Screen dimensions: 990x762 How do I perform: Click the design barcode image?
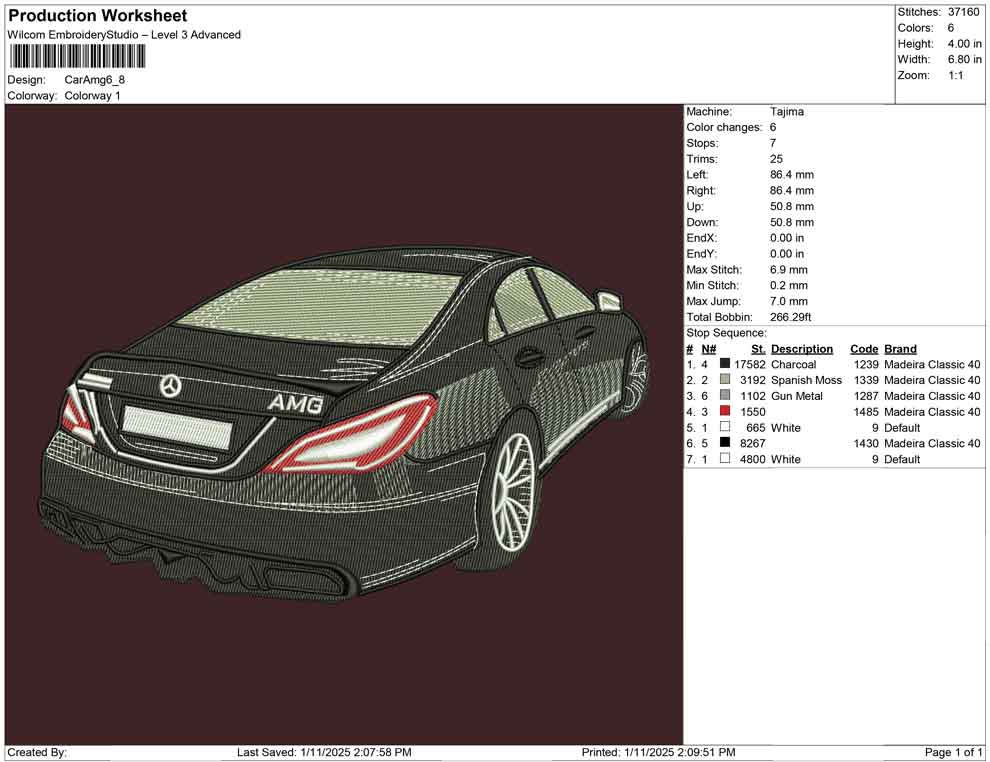tap(75, 57)
